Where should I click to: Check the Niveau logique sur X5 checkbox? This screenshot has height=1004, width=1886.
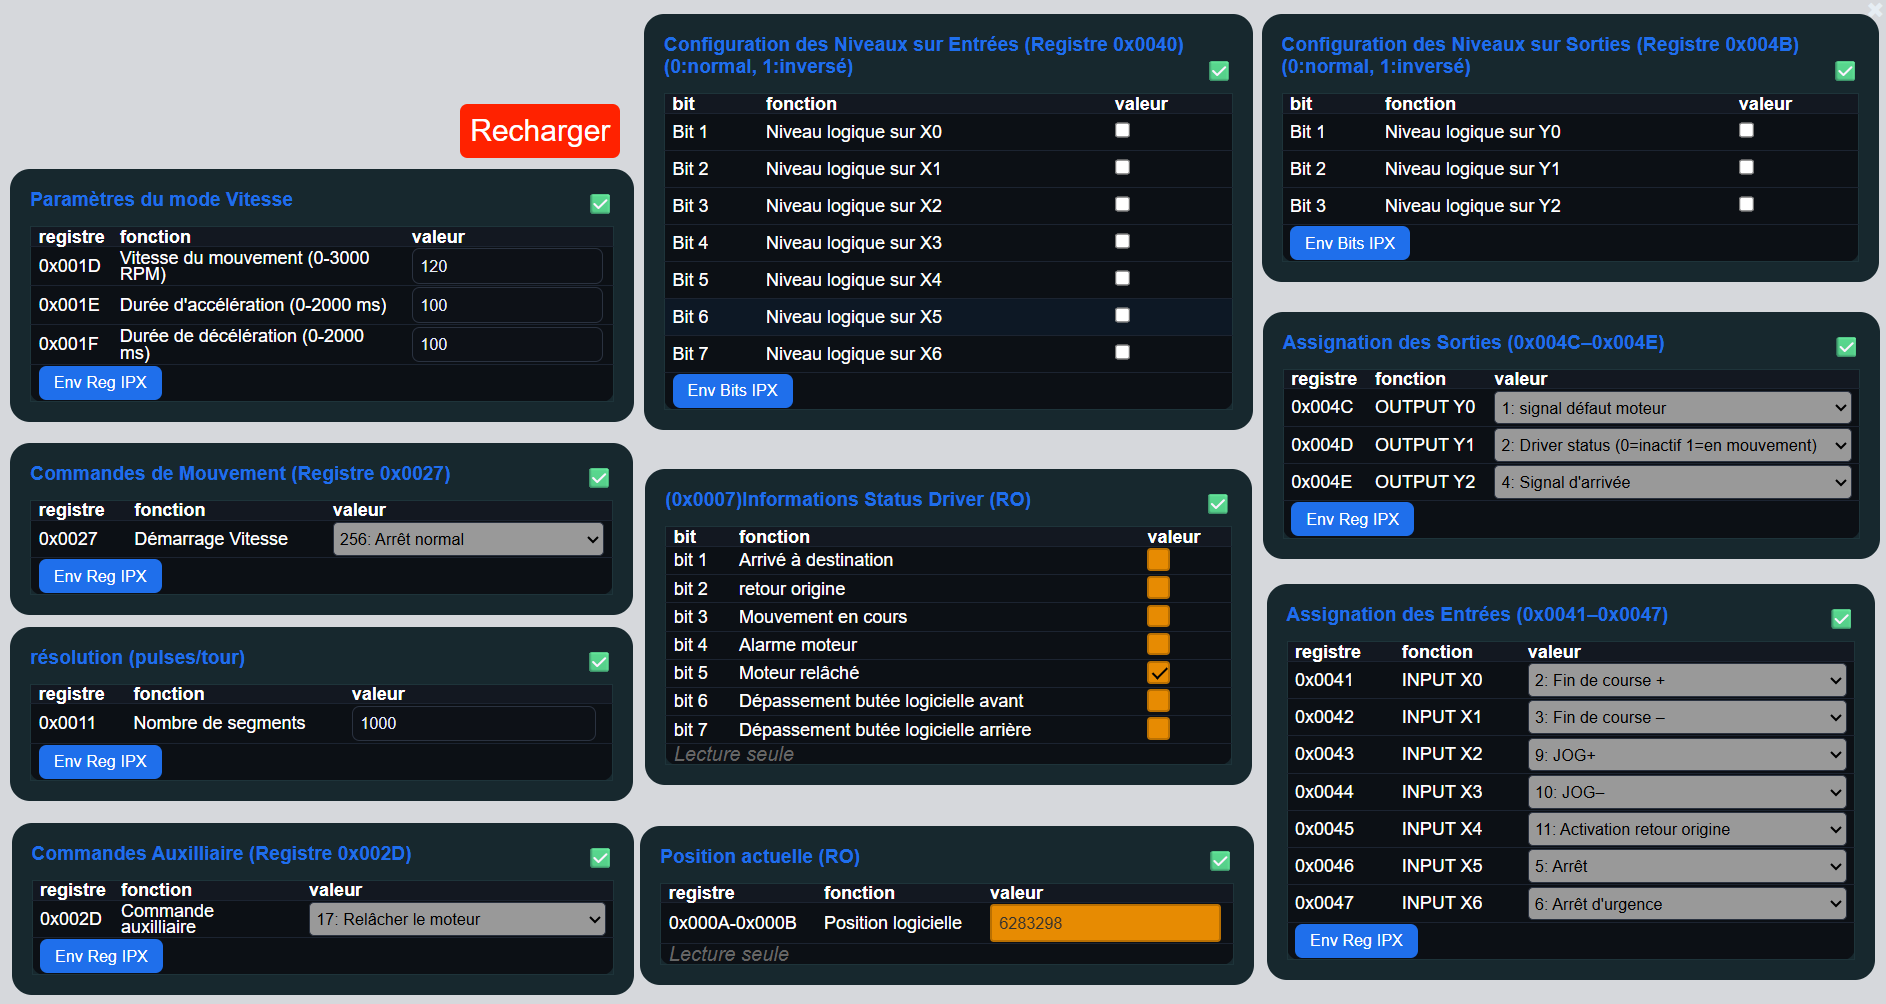1122,316
